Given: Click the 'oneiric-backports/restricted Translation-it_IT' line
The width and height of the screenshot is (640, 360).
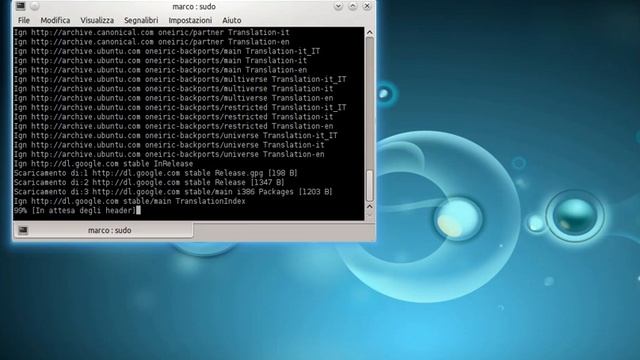Looking at the screenshot, I should [180, 107].
